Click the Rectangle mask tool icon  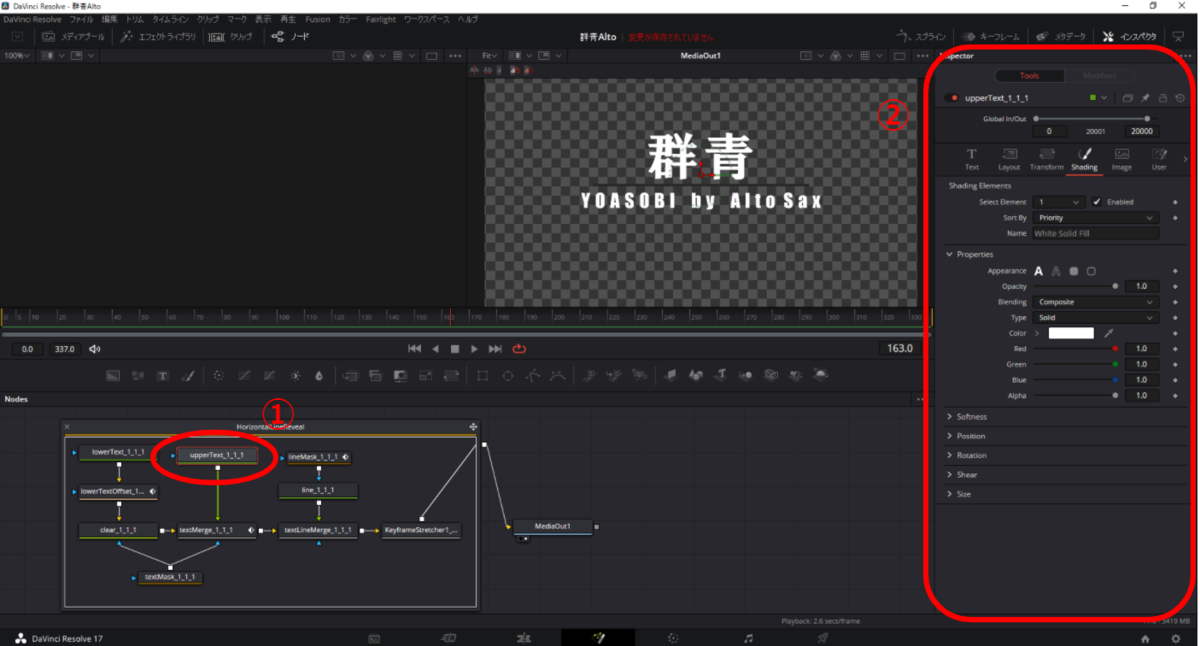482,376
